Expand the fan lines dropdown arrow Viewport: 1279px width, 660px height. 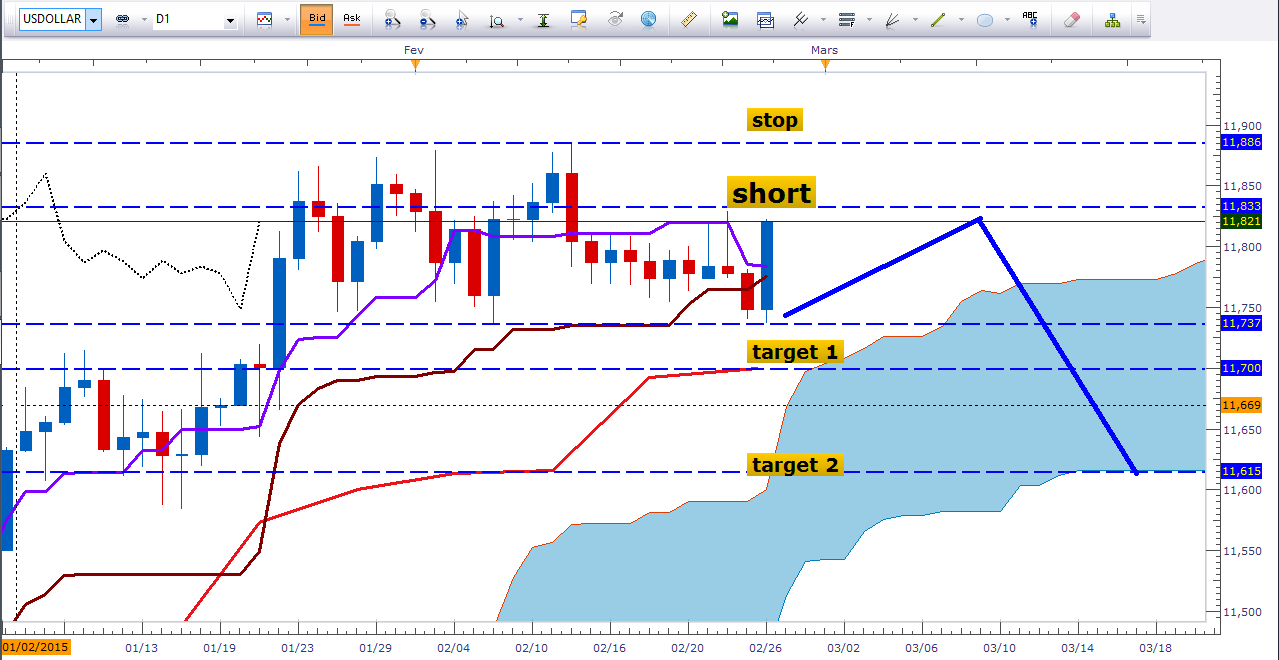tap(916, 19)
